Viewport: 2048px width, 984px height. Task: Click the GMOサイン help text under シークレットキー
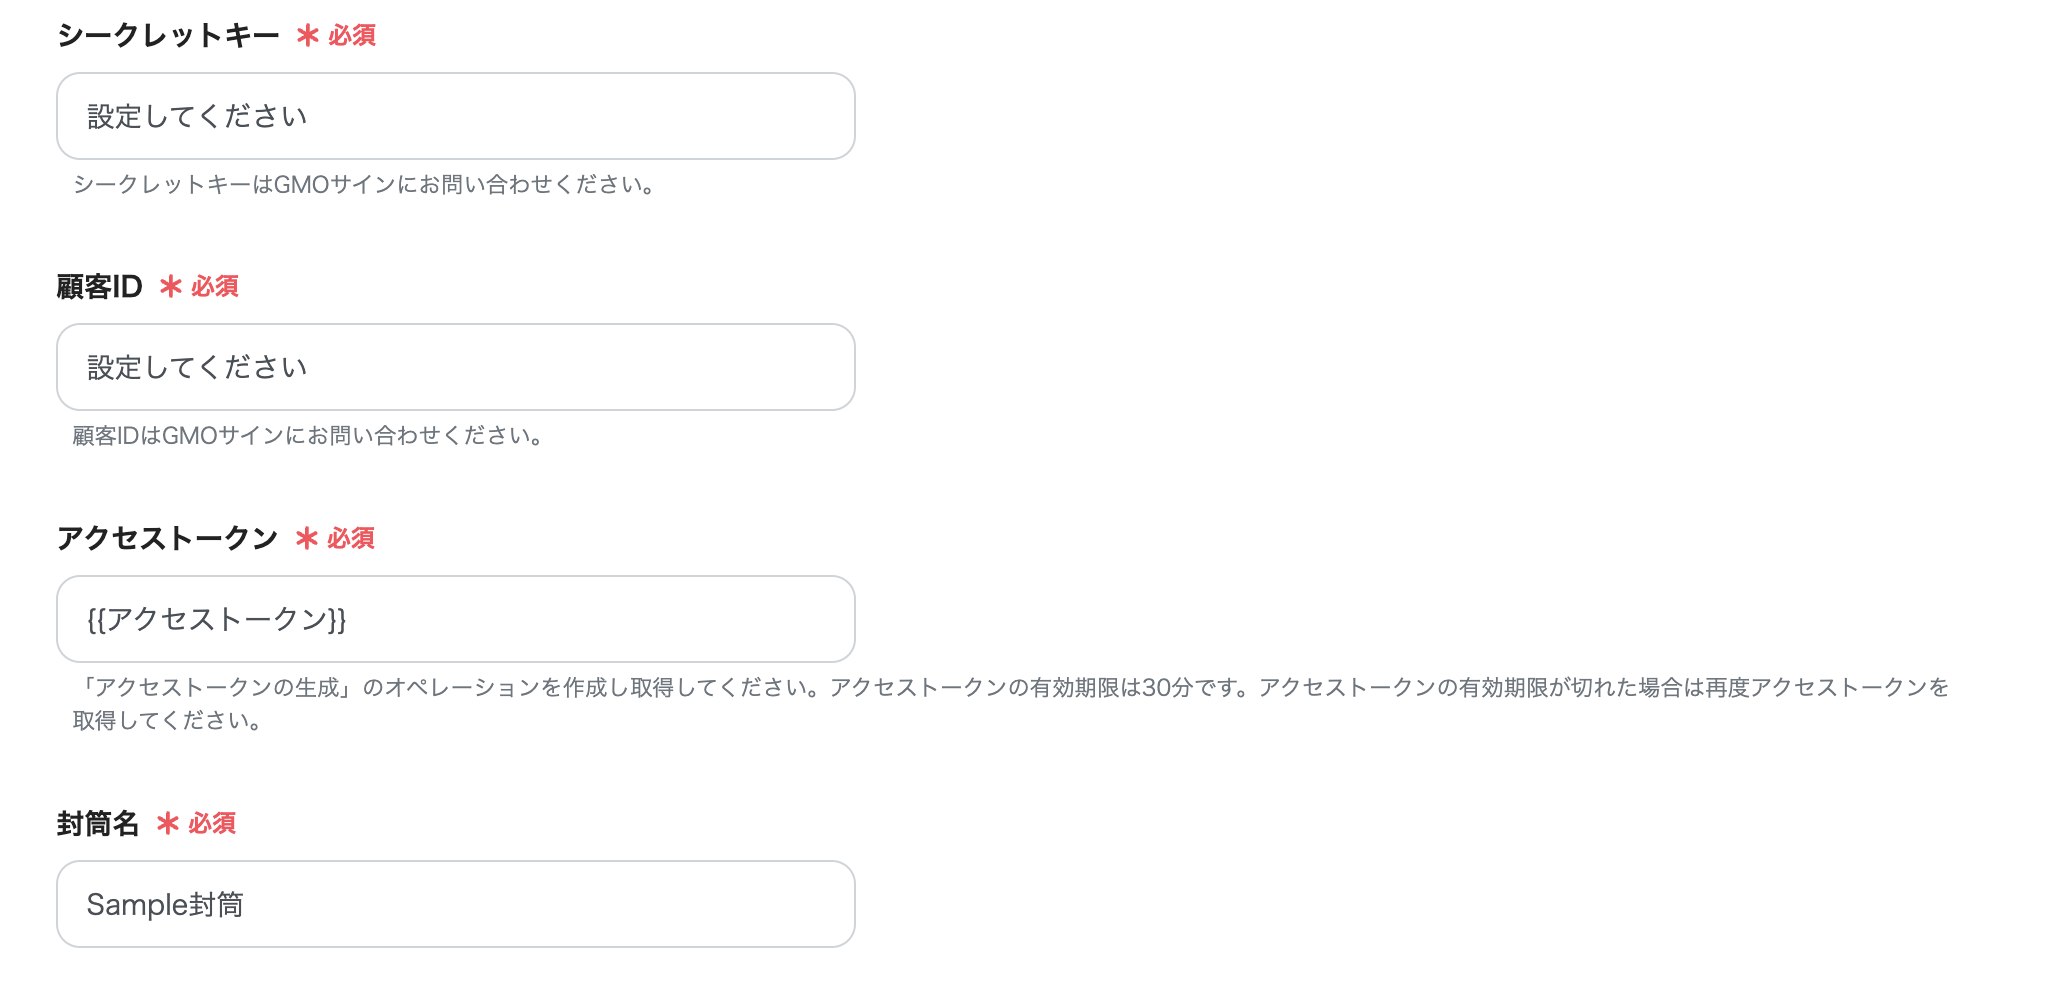(x=365, y=184)
